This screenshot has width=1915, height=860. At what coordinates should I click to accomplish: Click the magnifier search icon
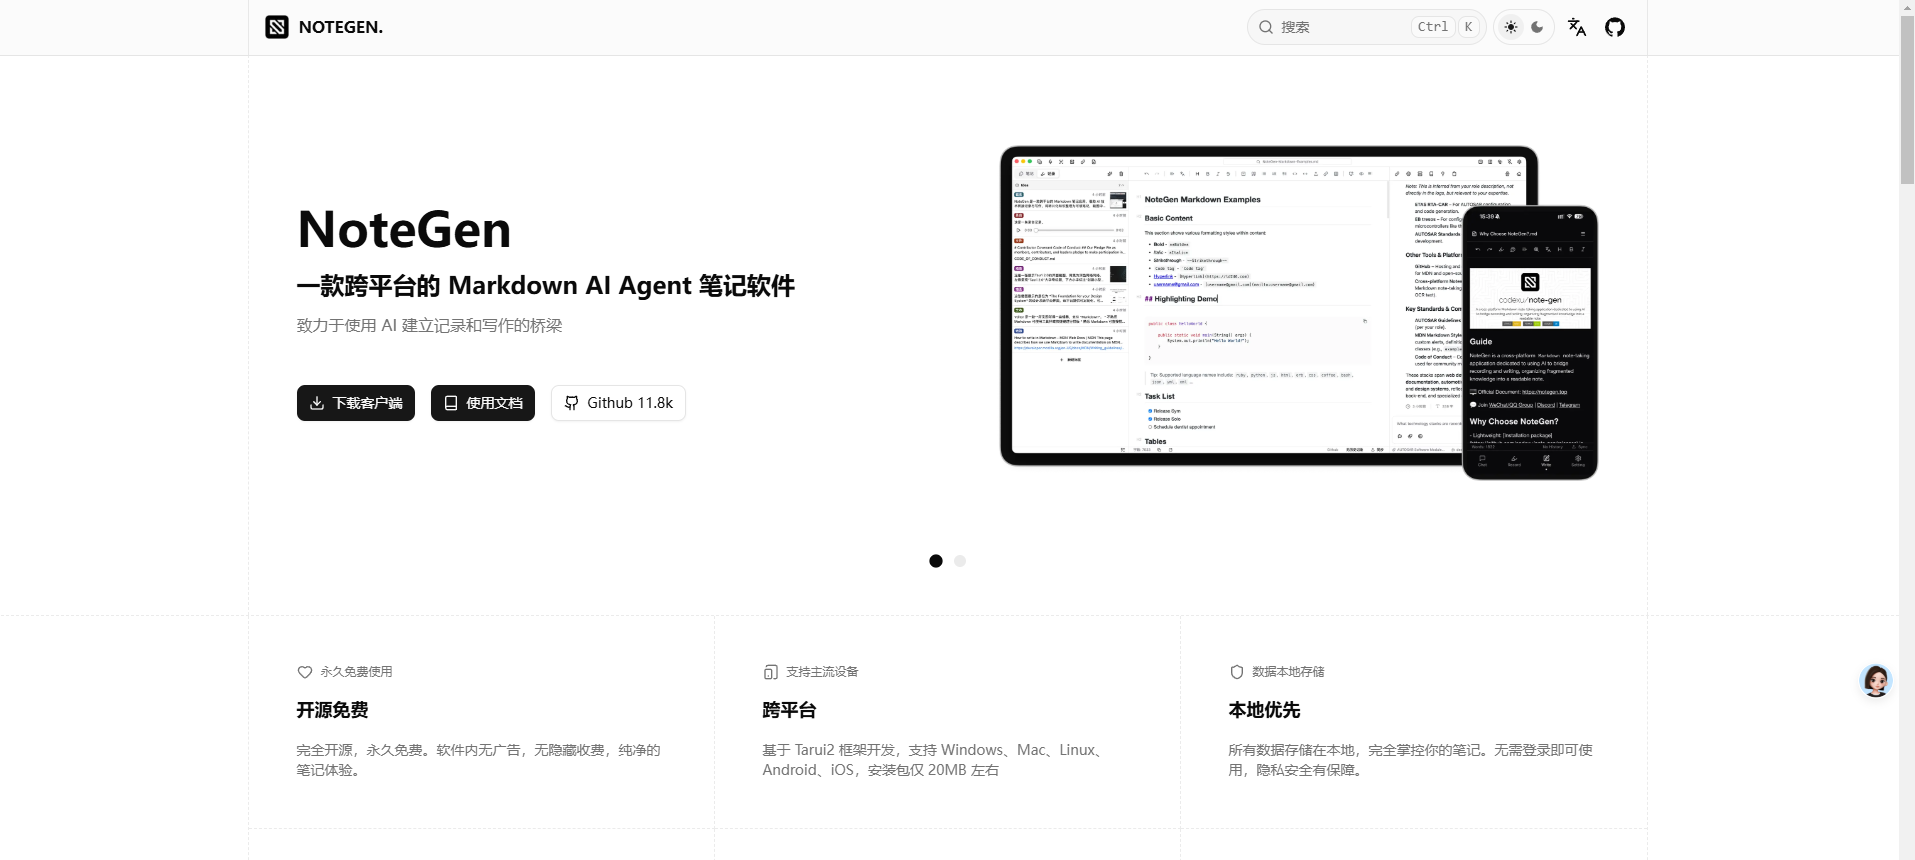1266,27
